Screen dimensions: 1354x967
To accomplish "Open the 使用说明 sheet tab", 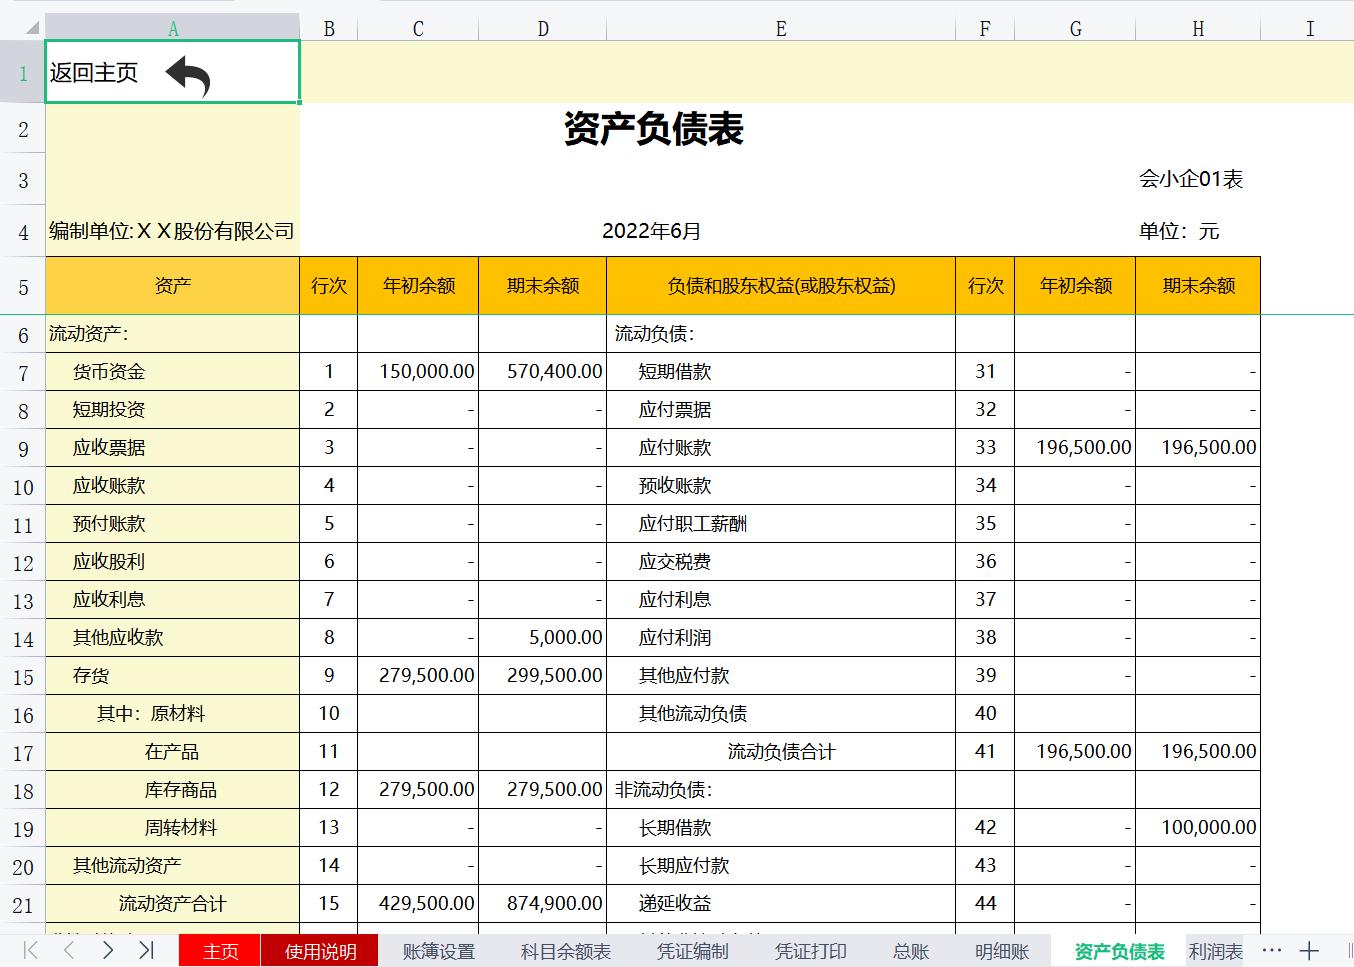I will click(x=320, y=951).
